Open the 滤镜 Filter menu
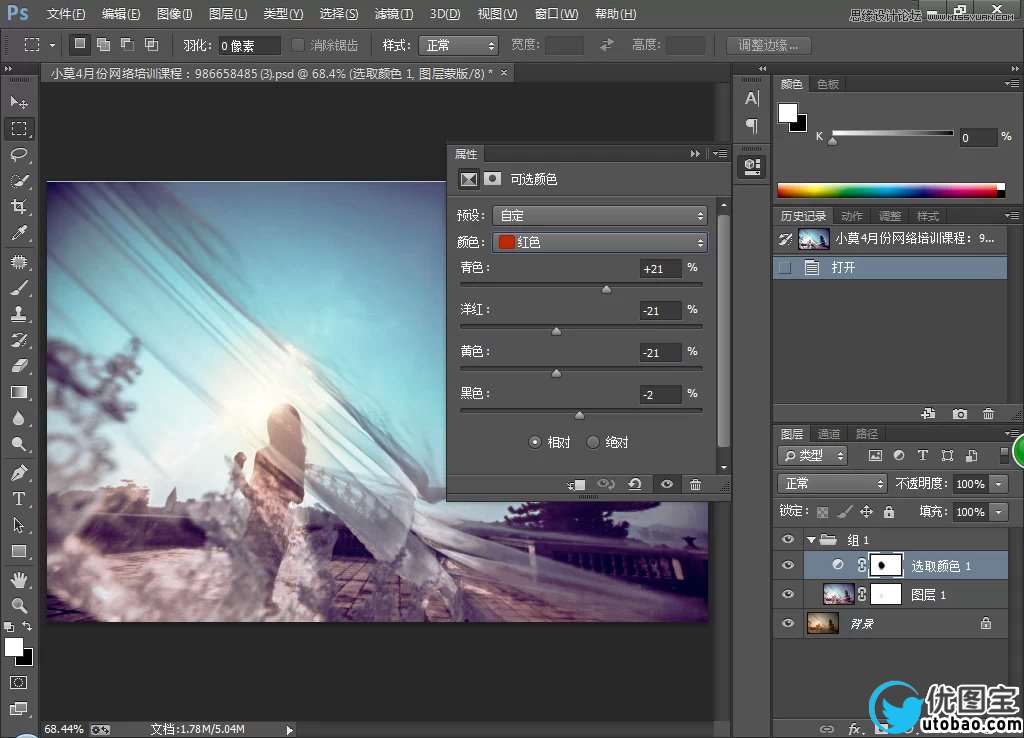The height and width of the screenshot is (738, 1024). click(x=394, y=14)
